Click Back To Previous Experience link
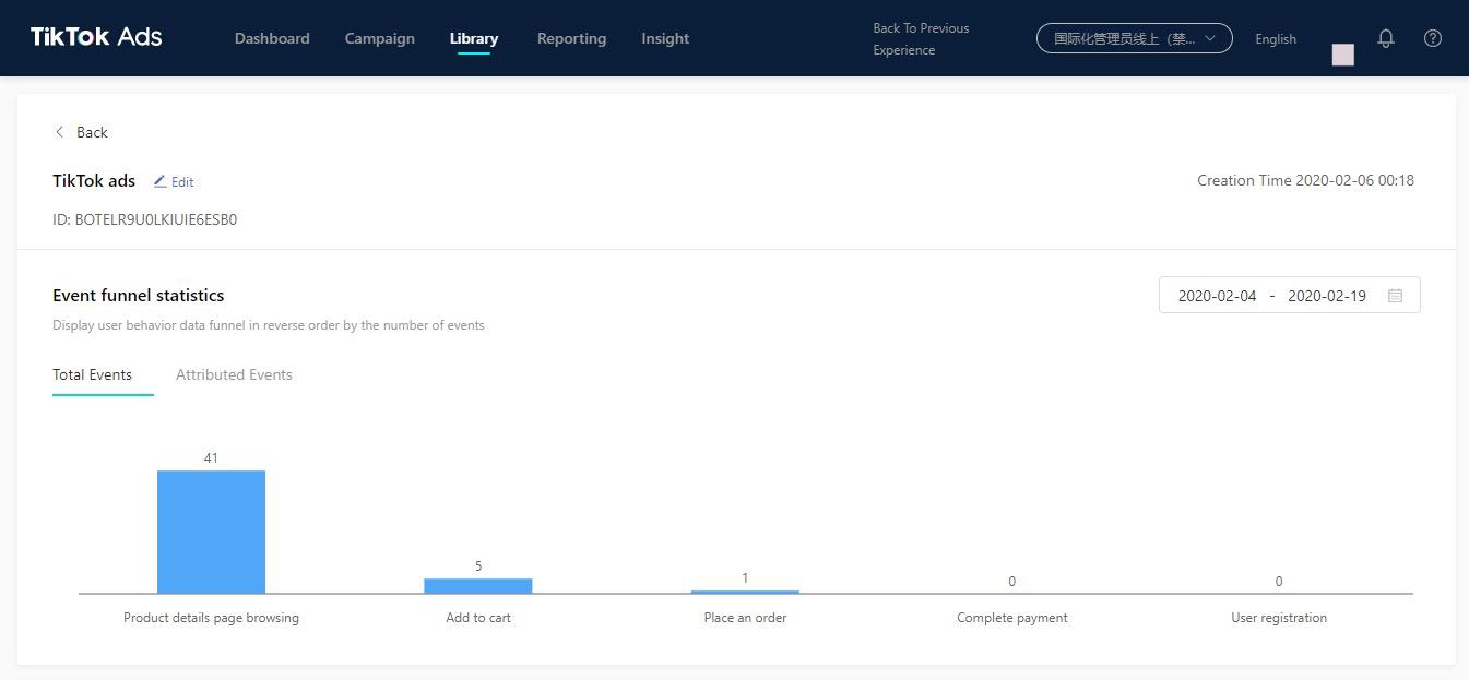The height and width of the screenshot is (680, 1469). click(921, 39)
